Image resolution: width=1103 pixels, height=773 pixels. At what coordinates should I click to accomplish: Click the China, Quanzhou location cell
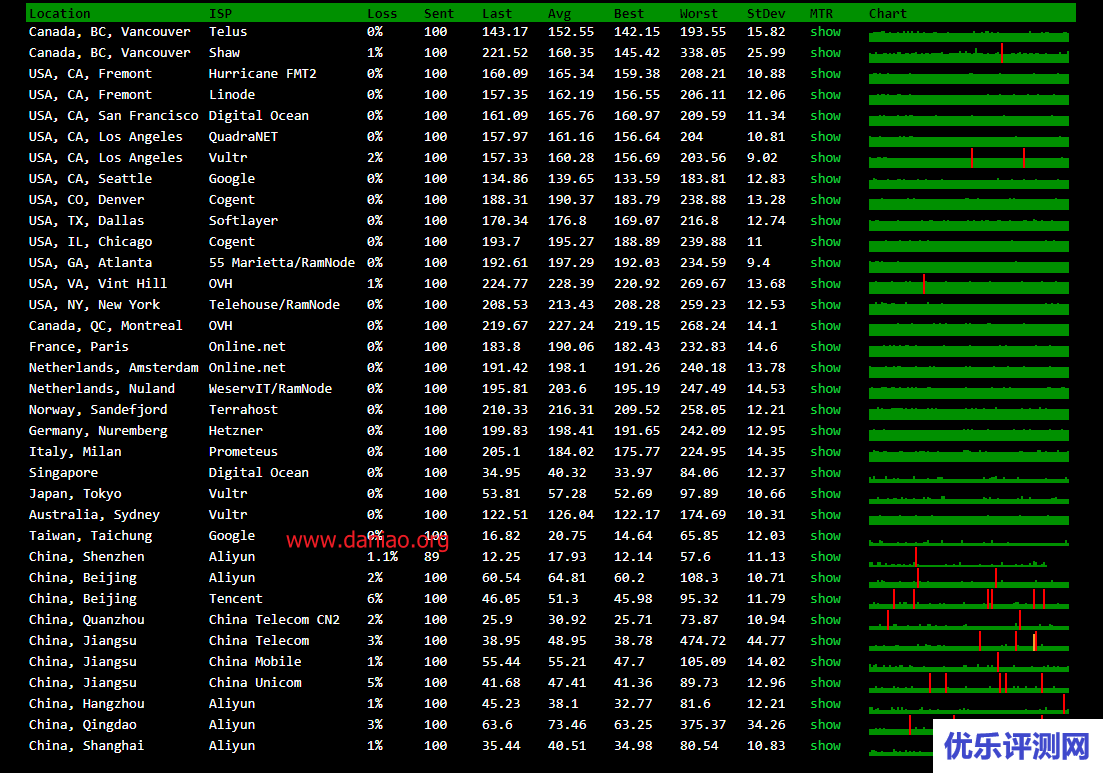point(87,620)
